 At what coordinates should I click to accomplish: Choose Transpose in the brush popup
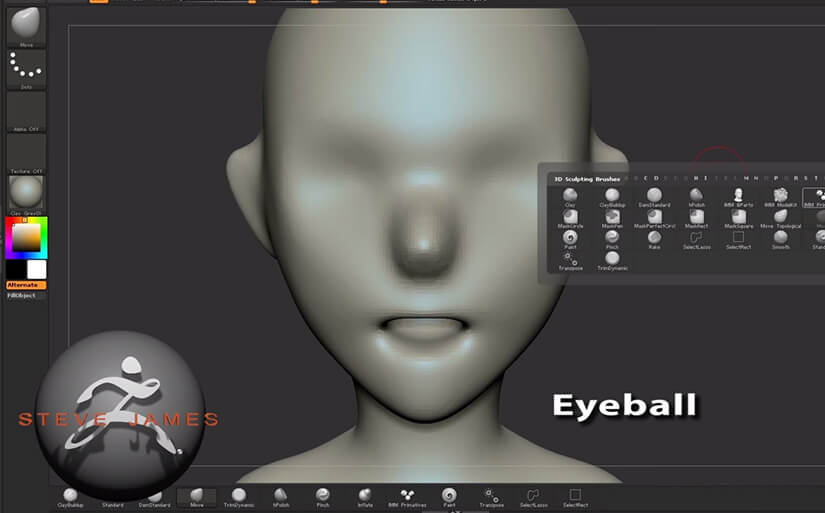point(570,261)
